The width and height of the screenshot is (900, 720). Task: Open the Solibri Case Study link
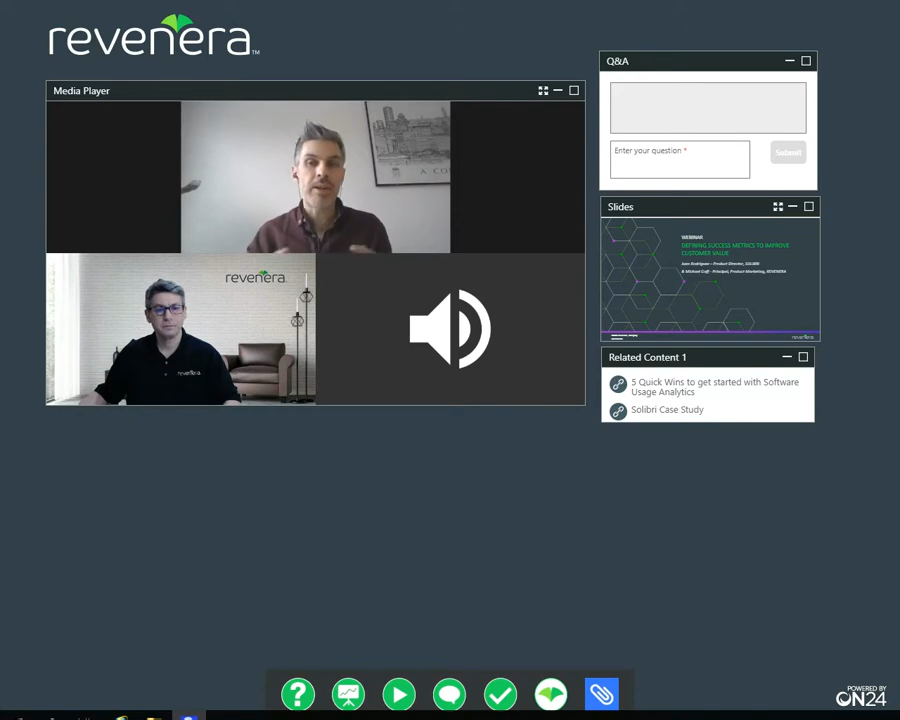667,410
